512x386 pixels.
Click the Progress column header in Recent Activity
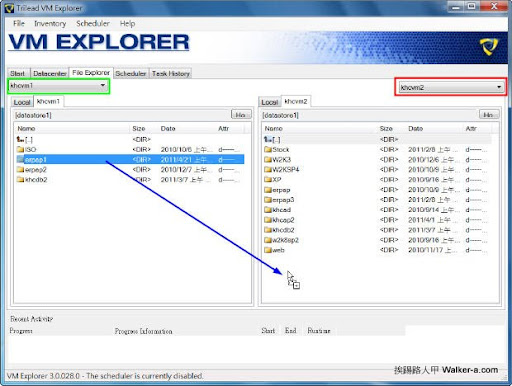point(21,331)
